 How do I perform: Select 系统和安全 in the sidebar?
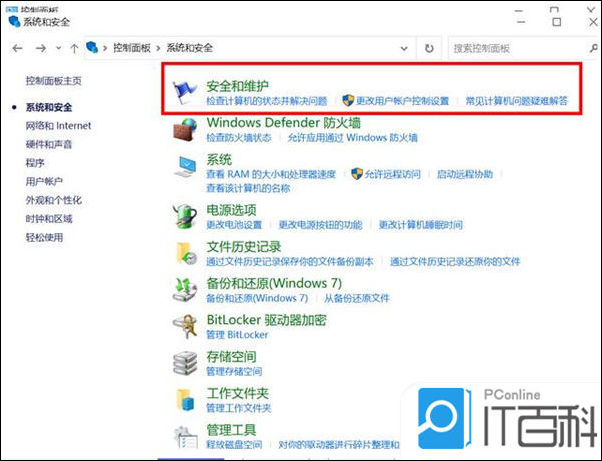tap(49, 107)
